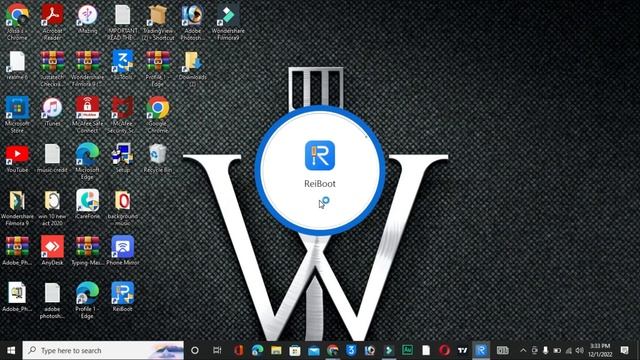
Task: Open the Profile 1 - Edge browser shortcut
Action: point(87,300)
